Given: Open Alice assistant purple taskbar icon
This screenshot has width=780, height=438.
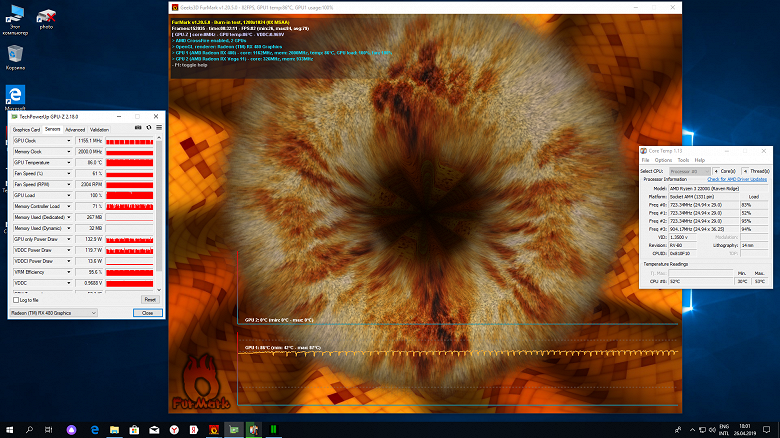Looking at the screenshot, I should pyautogui.click(x=71, y=430).
